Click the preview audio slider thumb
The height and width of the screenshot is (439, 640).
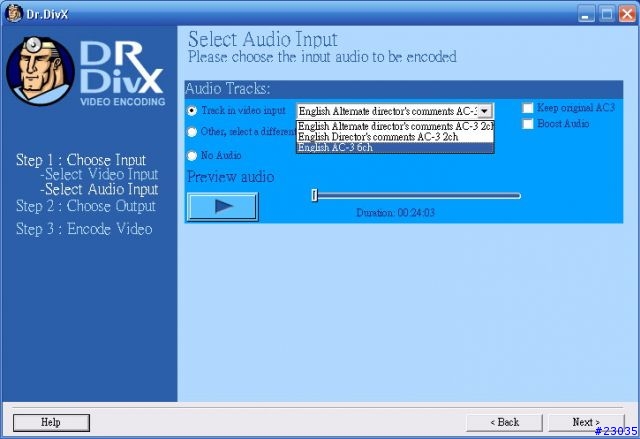314,195
